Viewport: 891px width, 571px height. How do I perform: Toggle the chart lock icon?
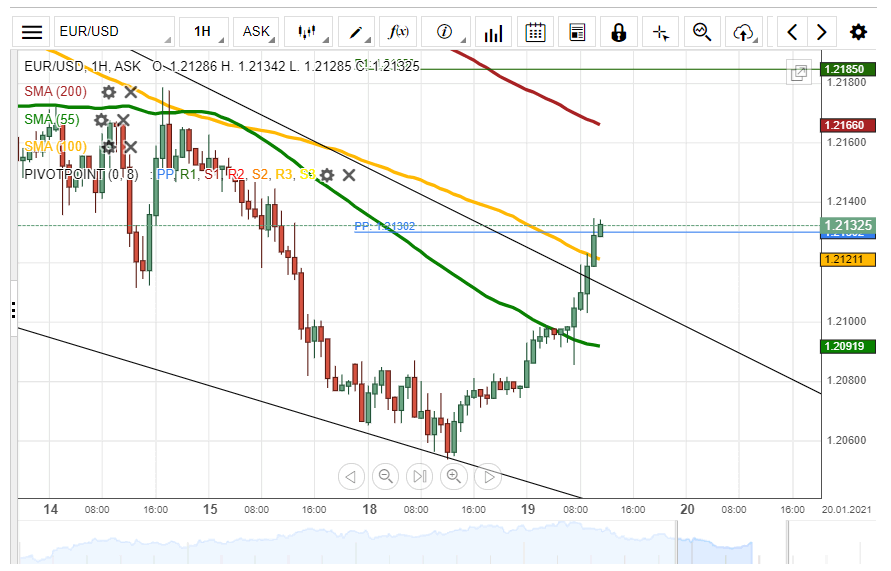(x=618, y=32)
